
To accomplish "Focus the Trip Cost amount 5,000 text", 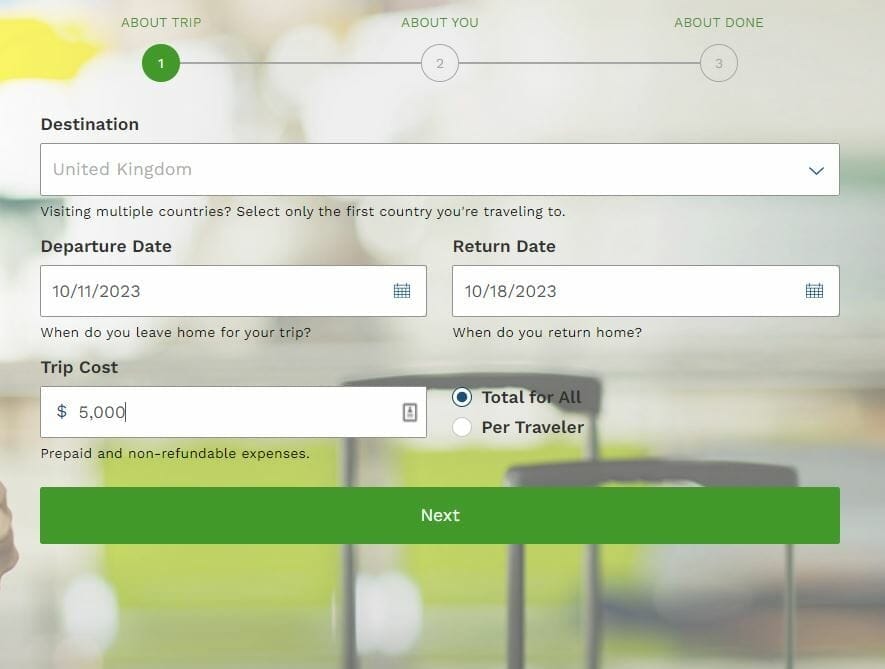I will pyautogui.click(x=102, y=412).
